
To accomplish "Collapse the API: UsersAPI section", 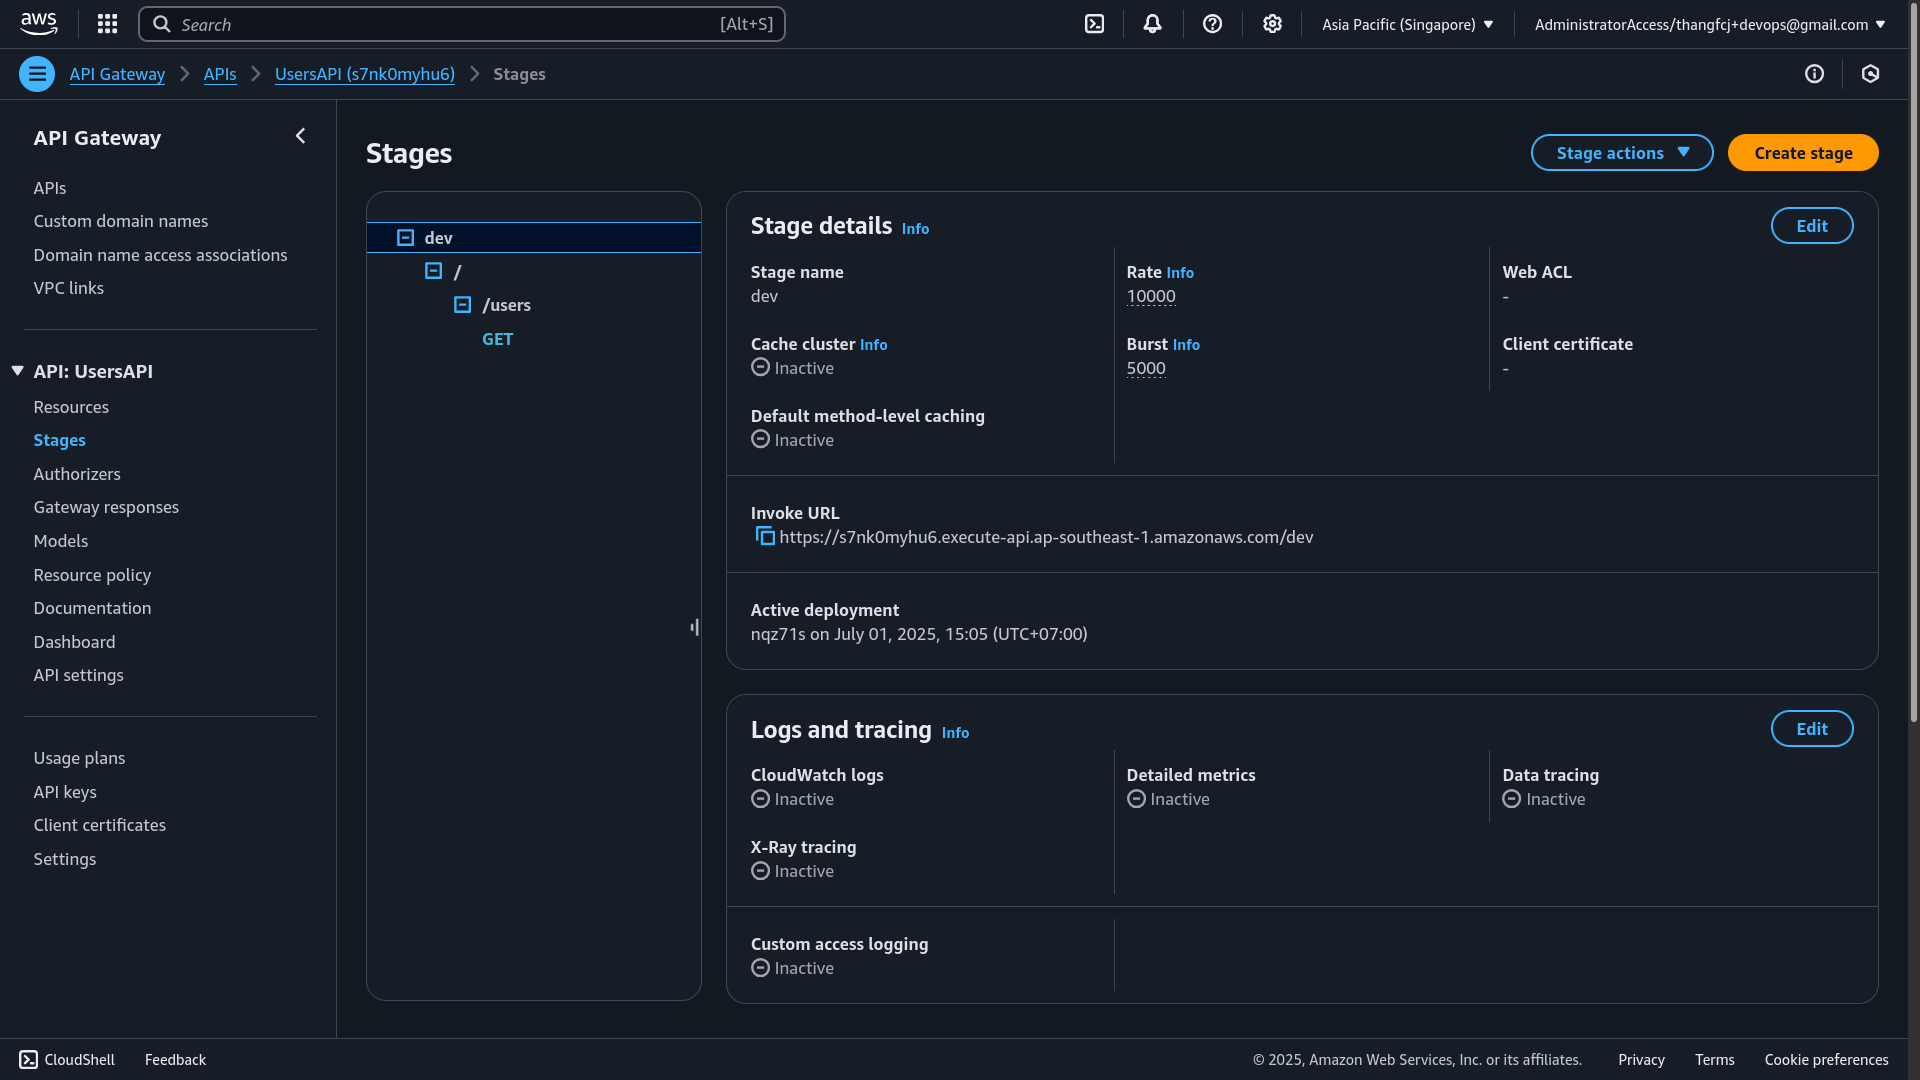I will tap(17, 371).
